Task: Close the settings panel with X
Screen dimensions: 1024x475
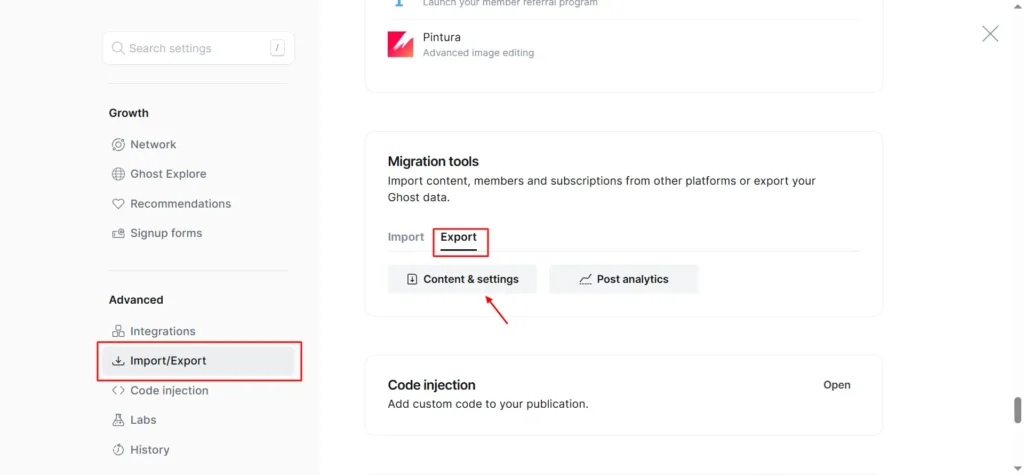Action: tap(990, 34)
